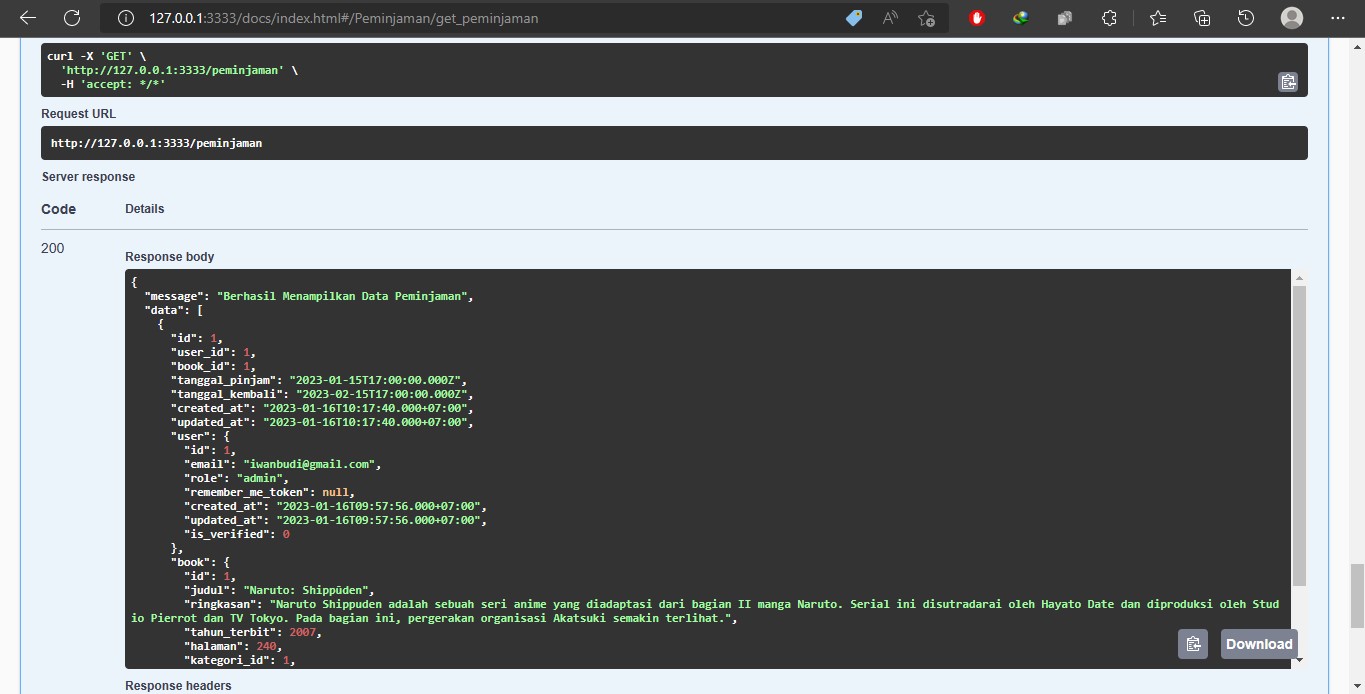Open the shopping price tag icon

pyautogui.click(x=853, y=18)
